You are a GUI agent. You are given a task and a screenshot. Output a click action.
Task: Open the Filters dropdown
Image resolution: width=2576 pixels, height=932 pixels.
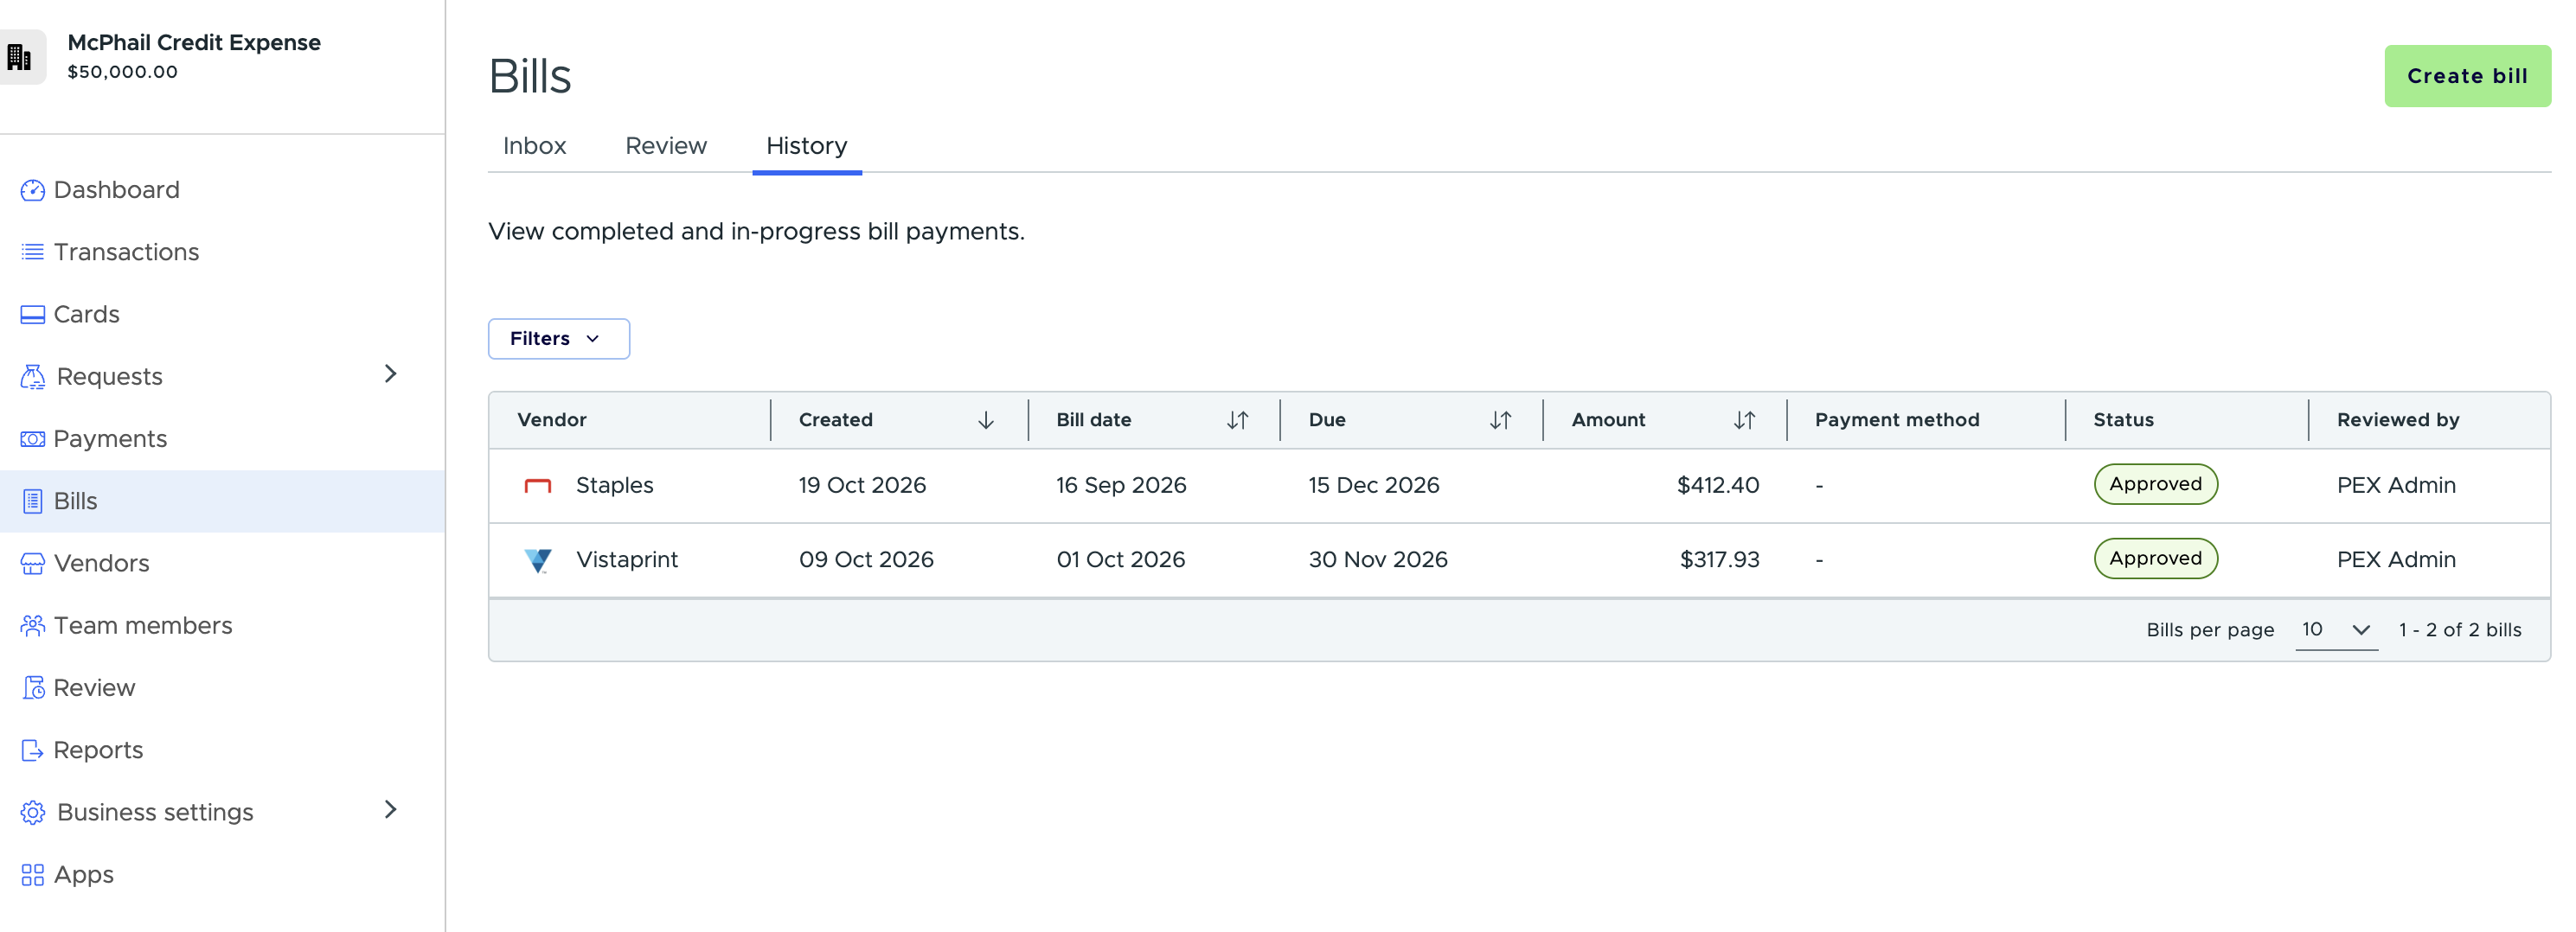tap(559, 339)
